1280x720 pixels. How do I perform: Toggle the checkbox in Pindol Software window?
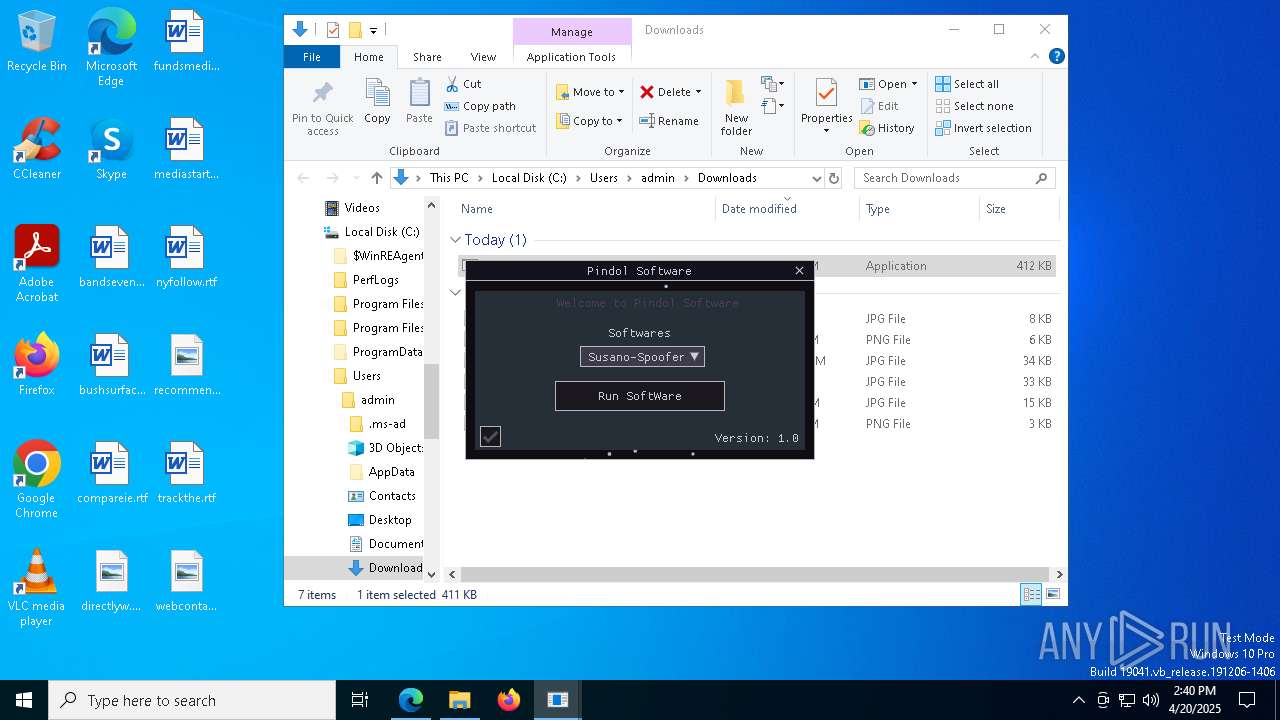490,436
